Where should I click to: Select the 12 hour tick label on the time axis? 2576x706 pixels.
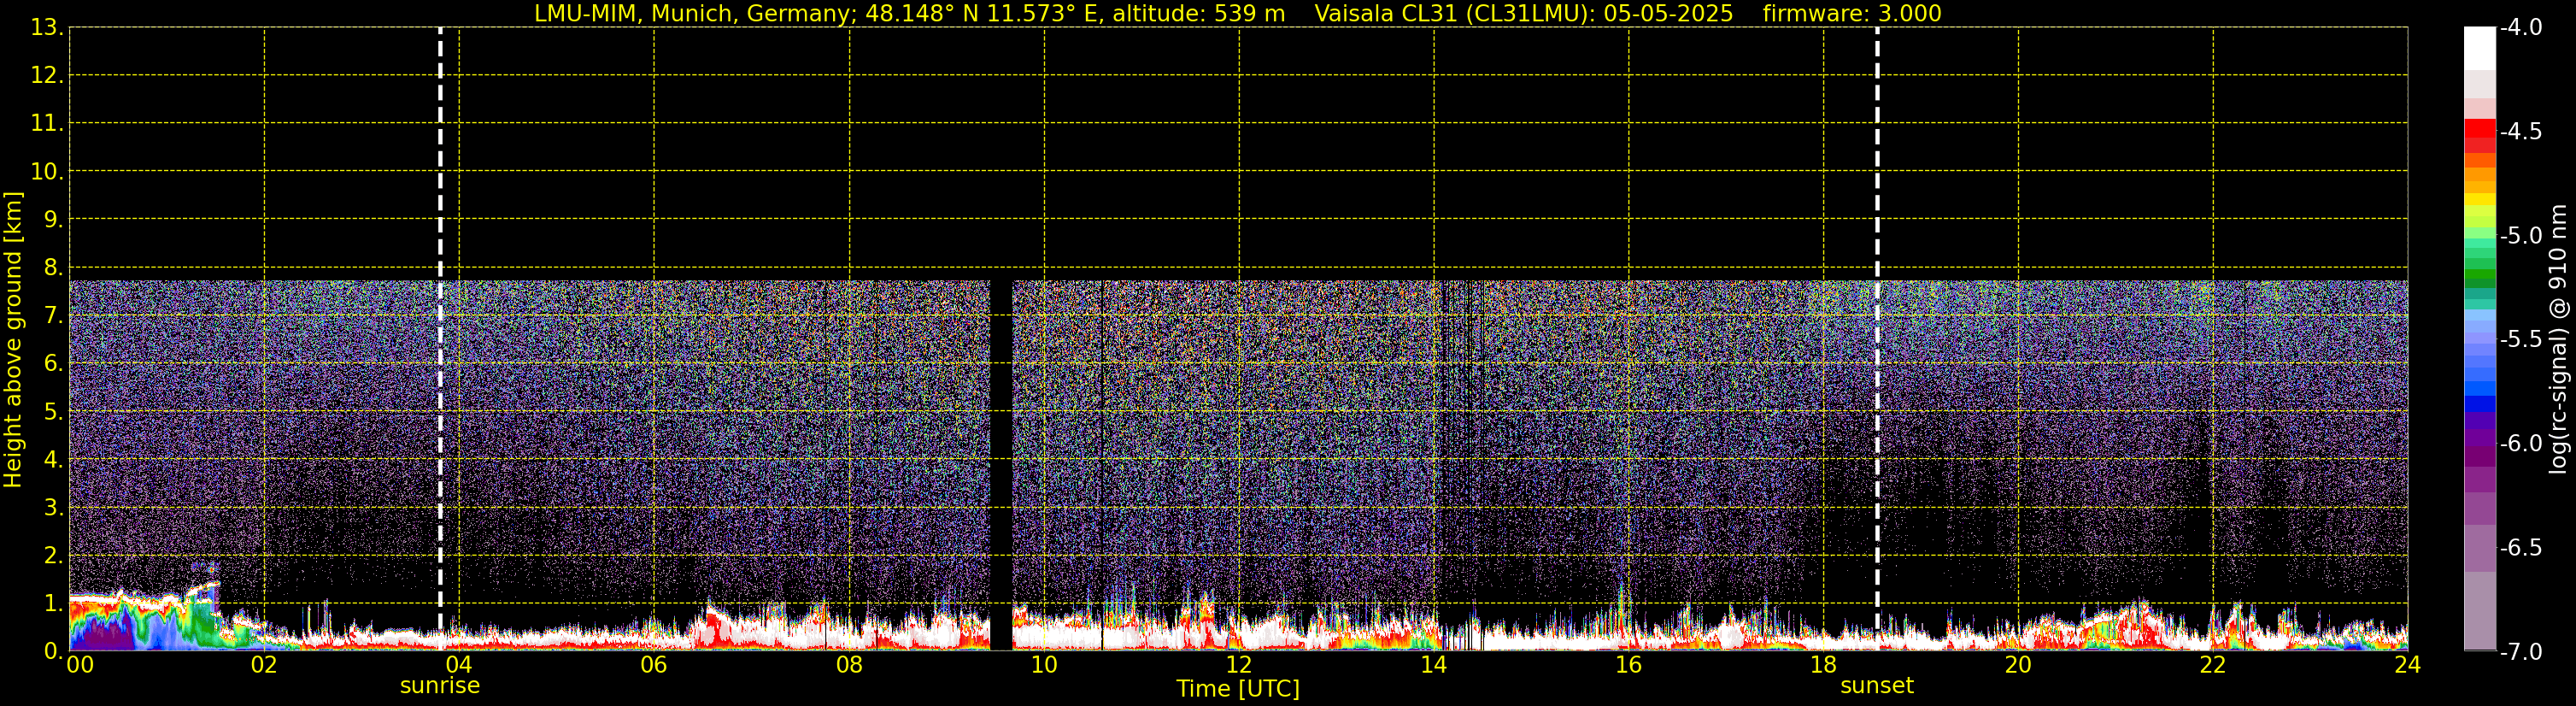(1238, 666)
